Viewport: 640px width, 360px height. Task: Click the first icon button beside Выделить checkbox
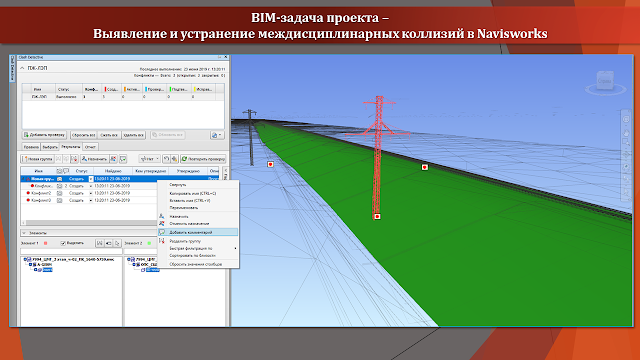click(100, 243)
